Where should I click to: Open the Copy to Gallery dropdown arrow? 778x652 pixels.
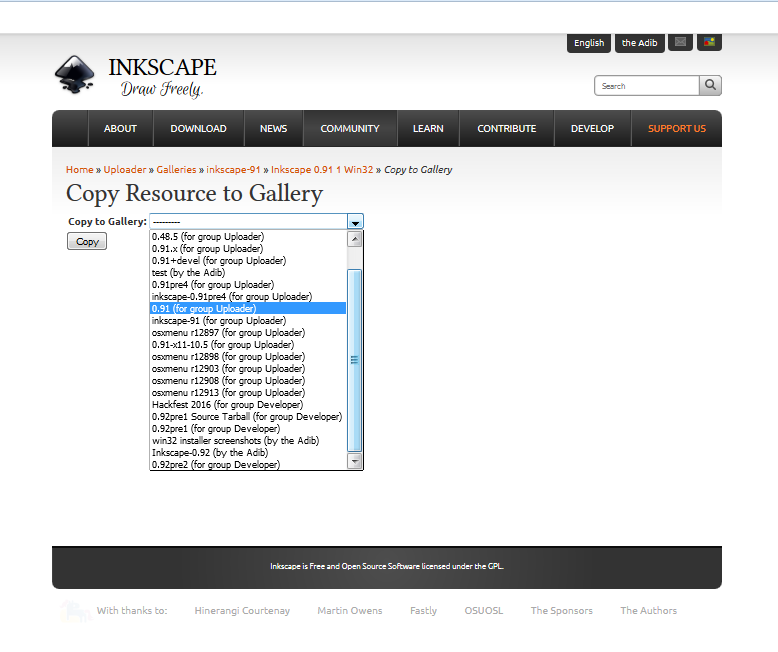click(x=355, y=222)
